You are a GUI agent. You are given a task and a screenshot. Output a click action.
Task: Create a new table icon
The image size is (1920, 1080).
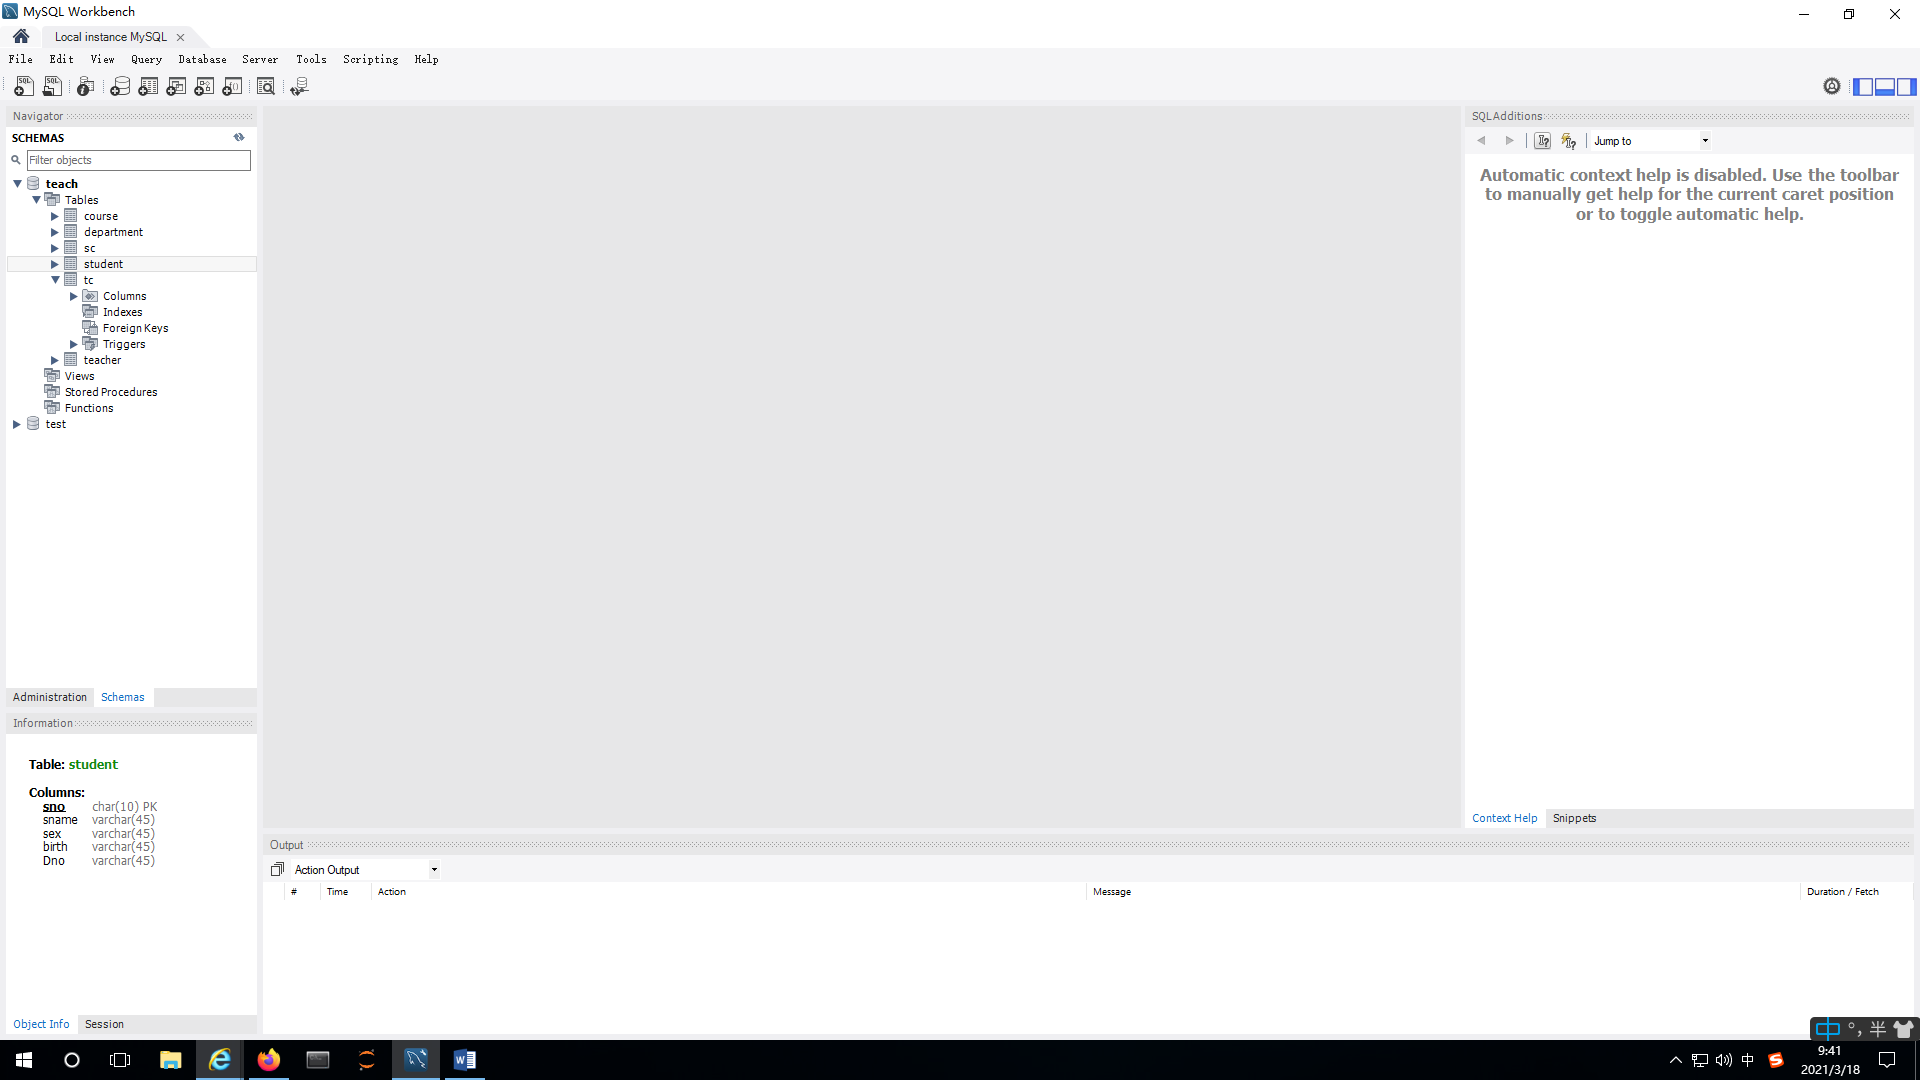pyautogui.click(x=148, y=87)
